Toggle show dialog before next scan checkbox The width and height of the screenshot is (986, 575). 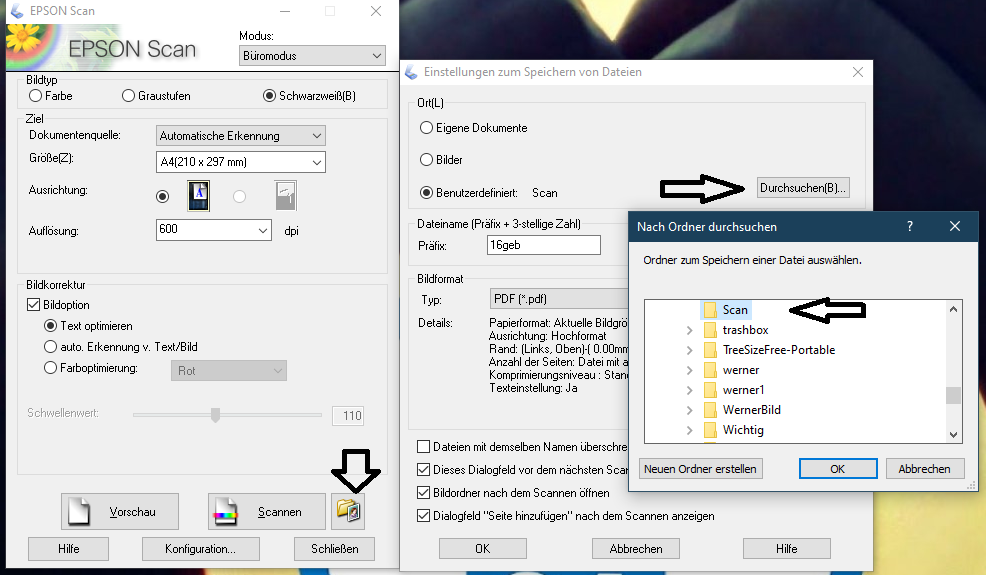(424, 469)
